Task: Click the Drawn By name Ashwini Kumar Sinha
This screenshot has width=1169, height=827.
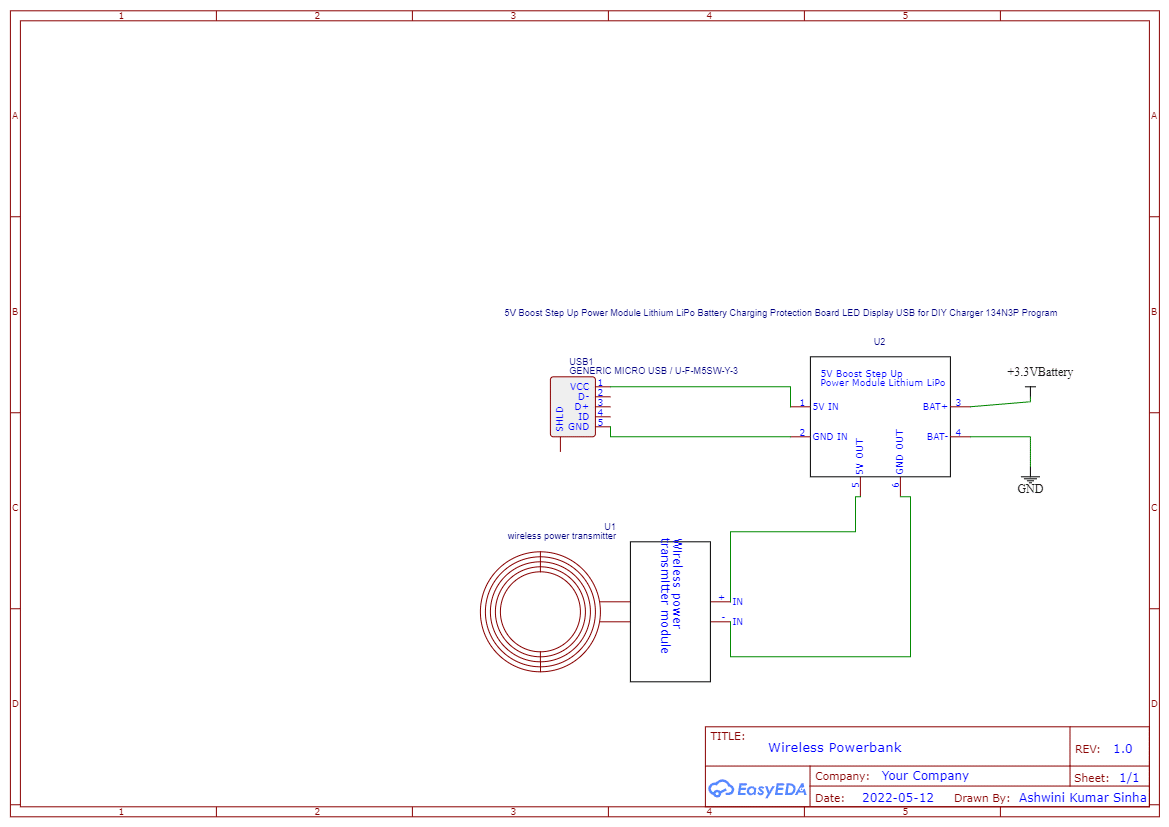Action: 1082,798
